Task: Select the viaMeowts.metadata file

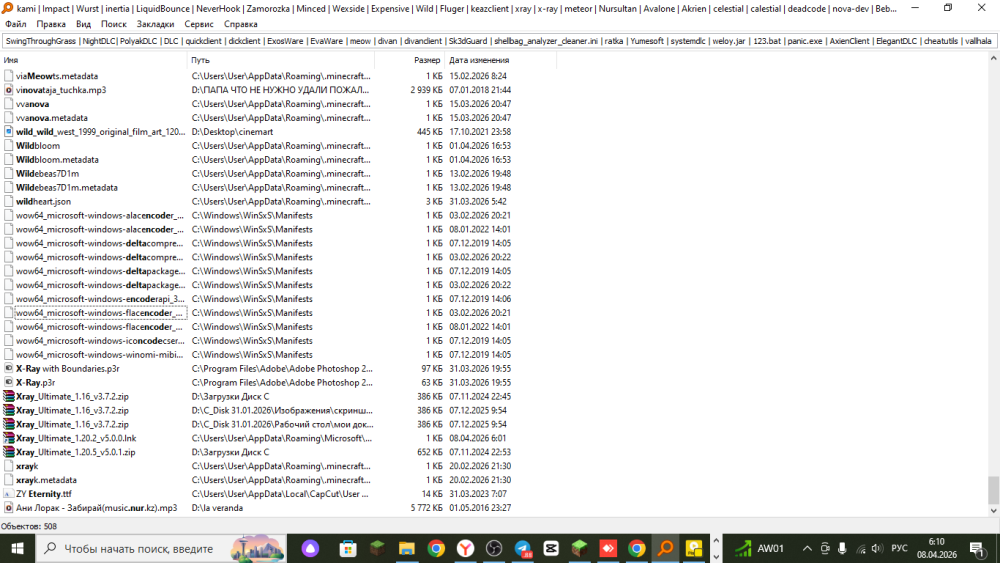Action: [x=57, y=76]
